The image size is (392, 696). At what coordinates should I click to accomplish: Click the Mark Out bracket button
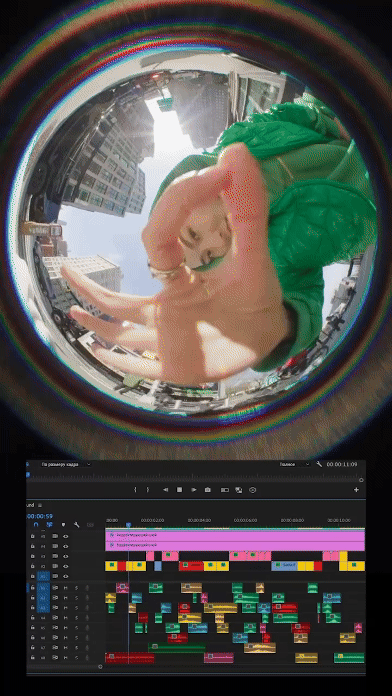(x=148, y=490)
